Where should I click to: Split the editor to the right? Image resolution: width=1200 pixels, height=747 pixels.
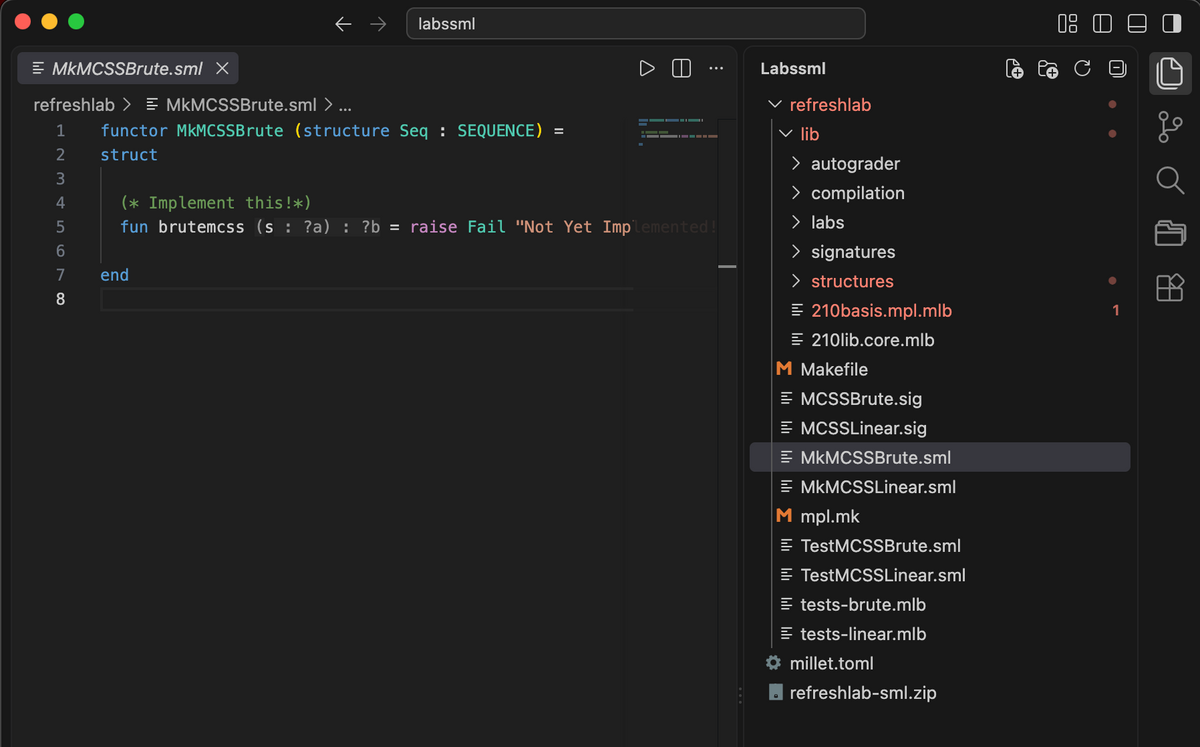[681, 68]
